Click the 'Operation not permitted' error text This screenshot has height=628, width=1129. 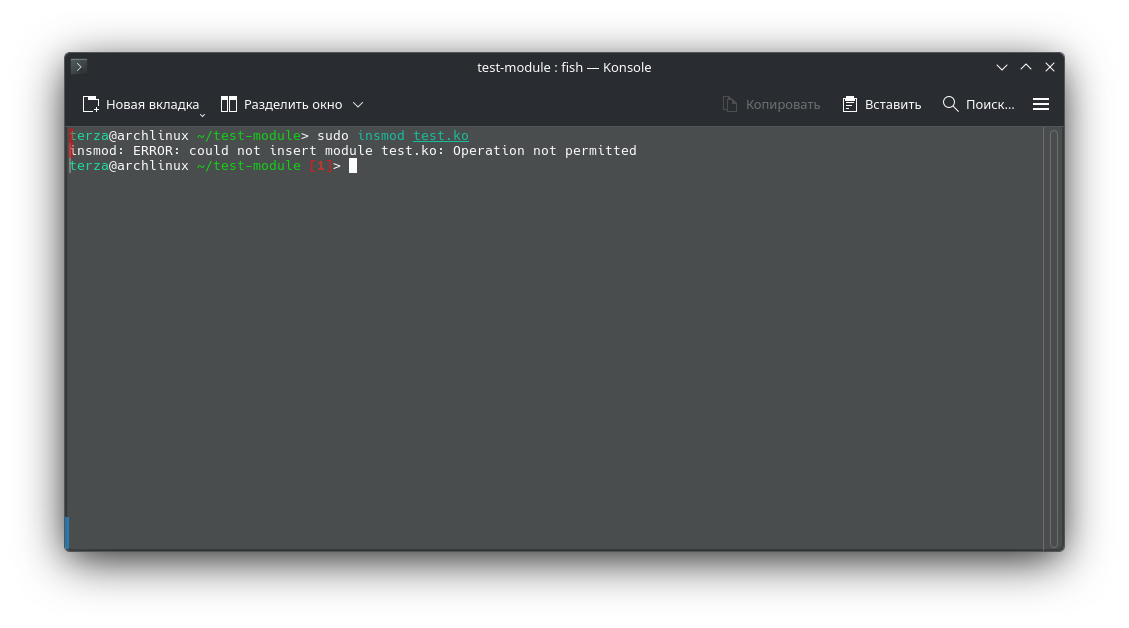click(x=544, y=151)
